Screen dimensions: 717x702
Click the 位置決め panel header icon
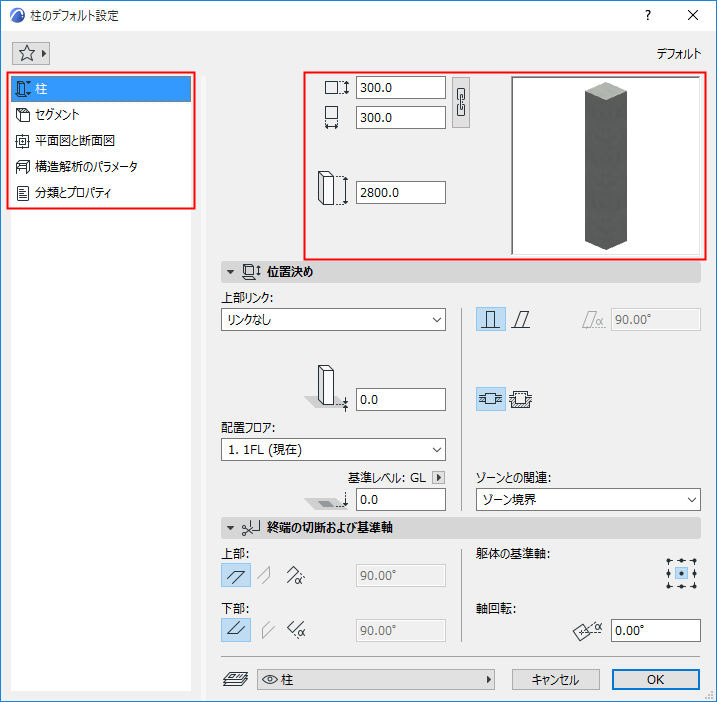pyautogui.click(x=251, y=272)
